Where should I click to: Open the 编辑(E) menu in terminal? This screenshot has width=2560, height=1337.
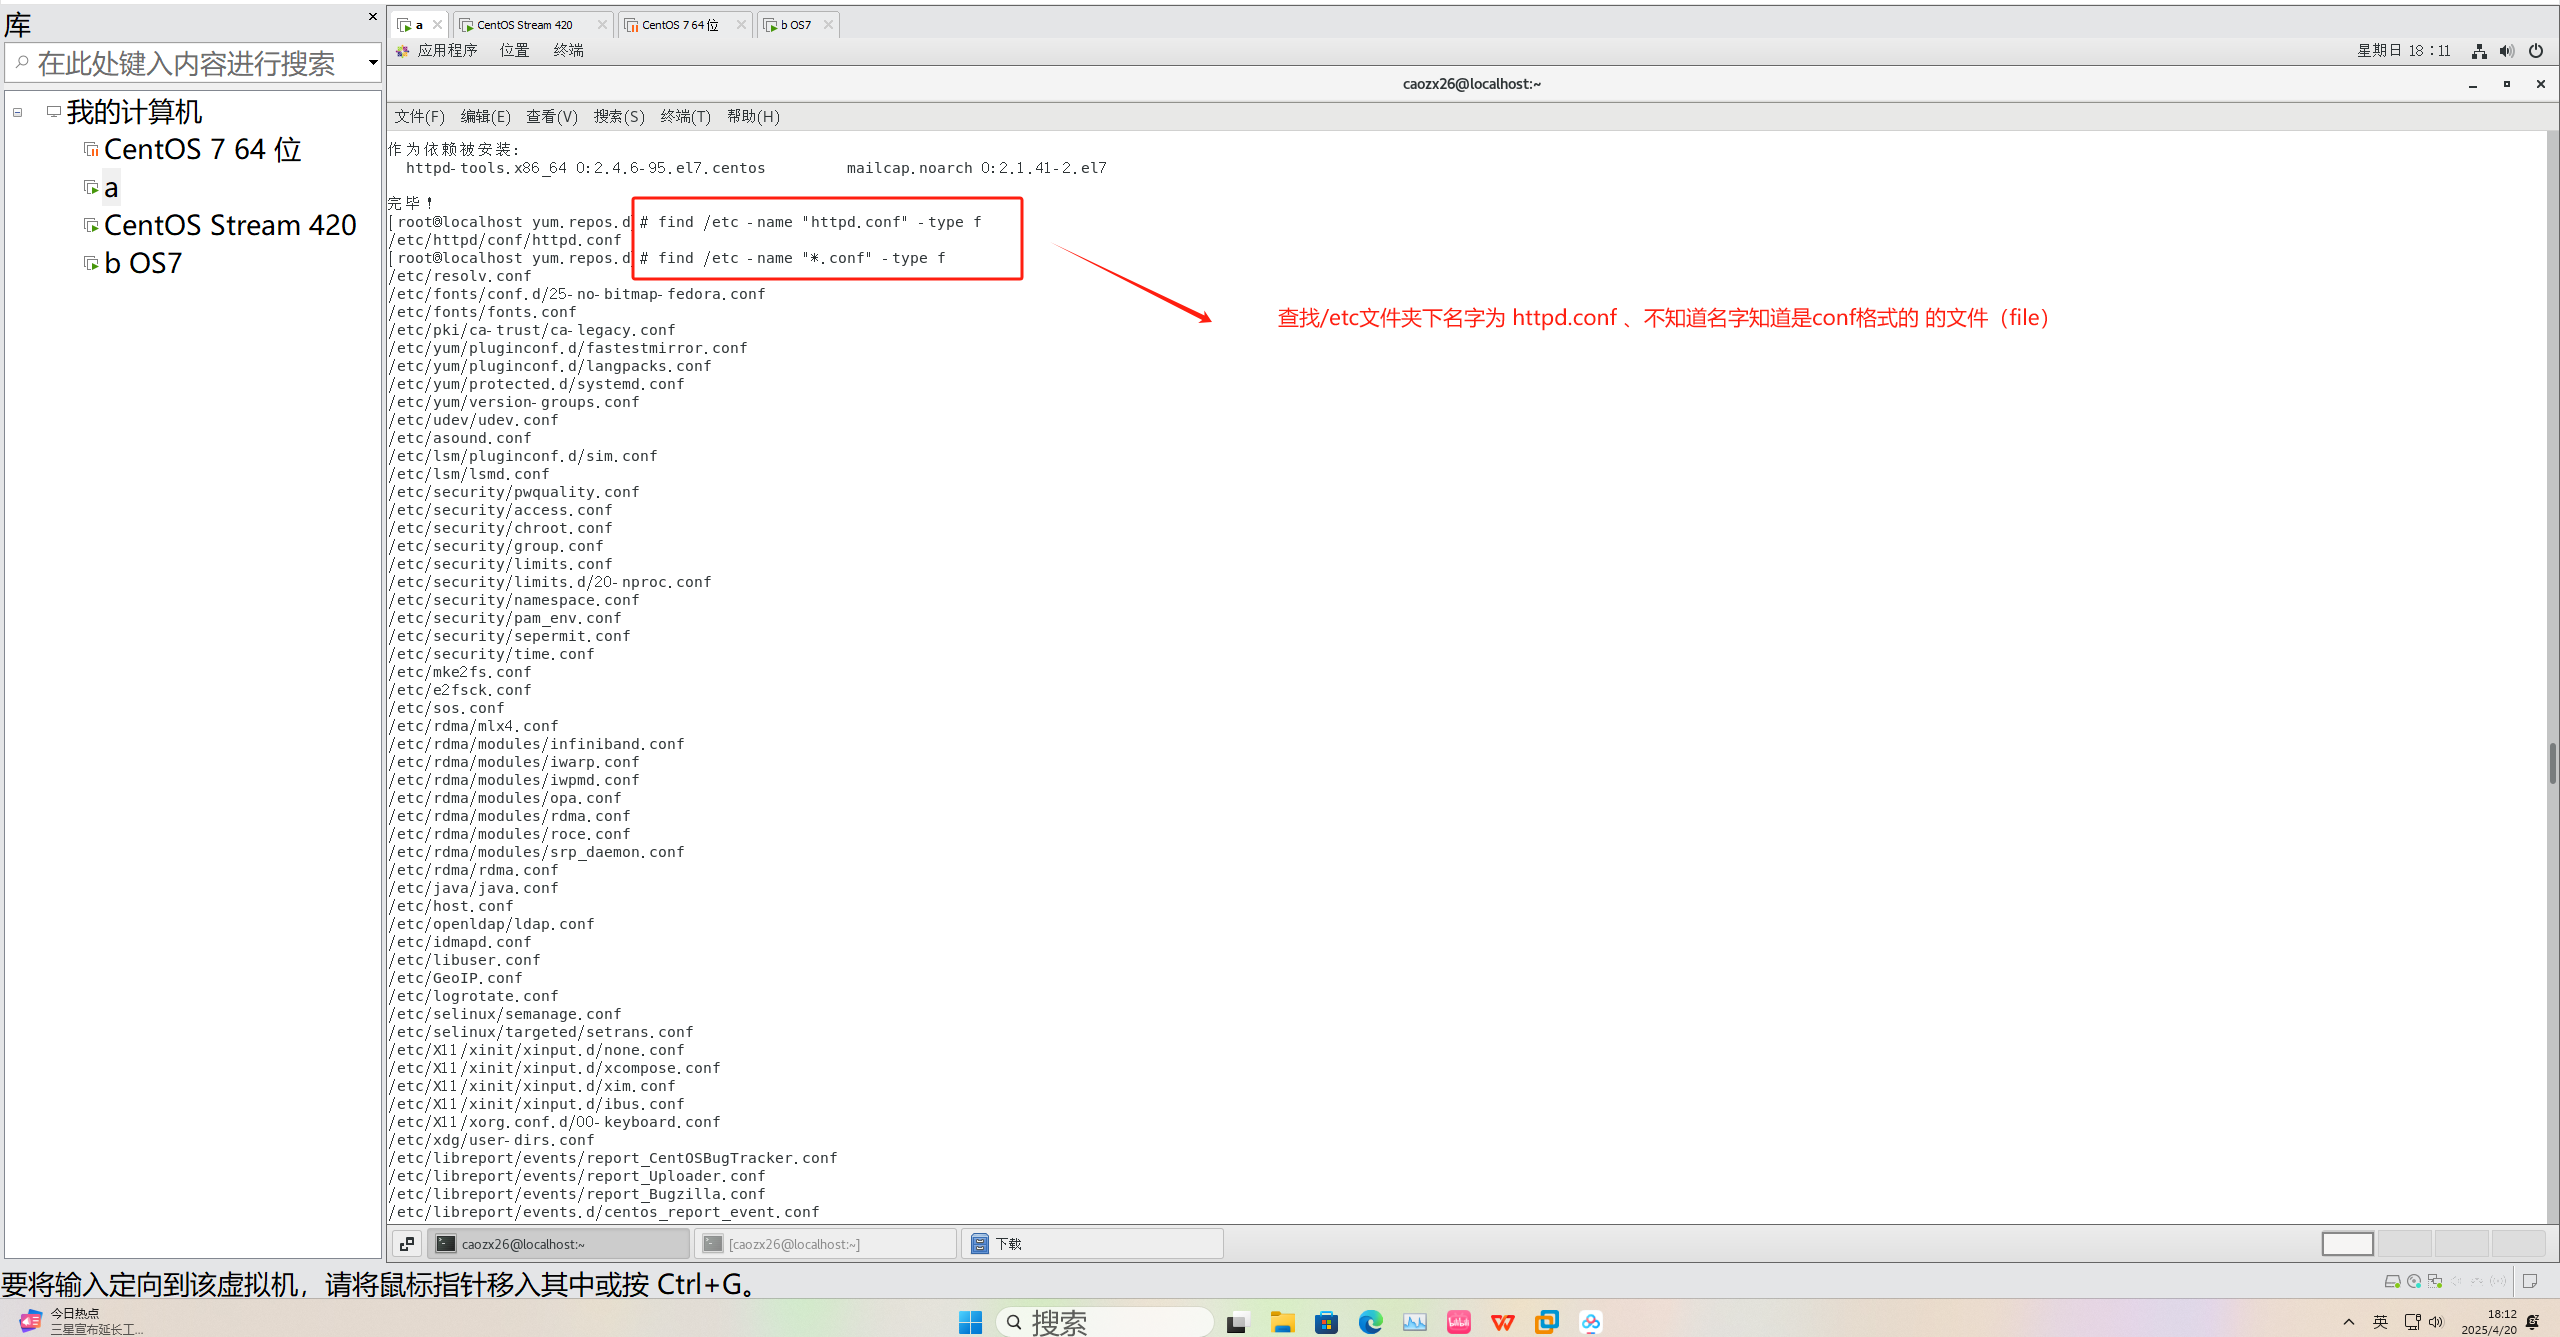pos(485,117)
